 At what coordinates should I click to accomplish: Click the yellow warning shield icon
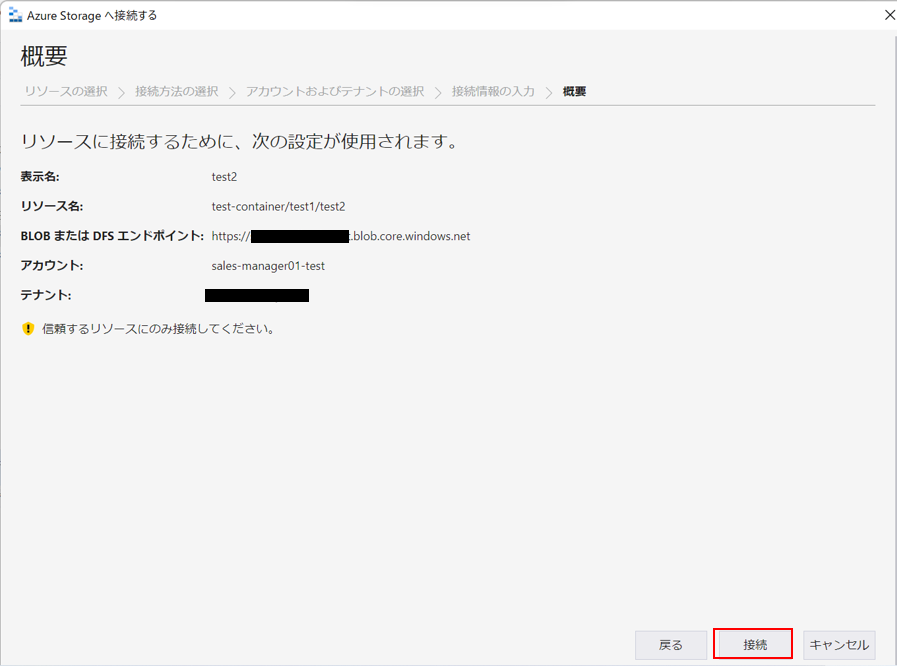click(28, 328)
